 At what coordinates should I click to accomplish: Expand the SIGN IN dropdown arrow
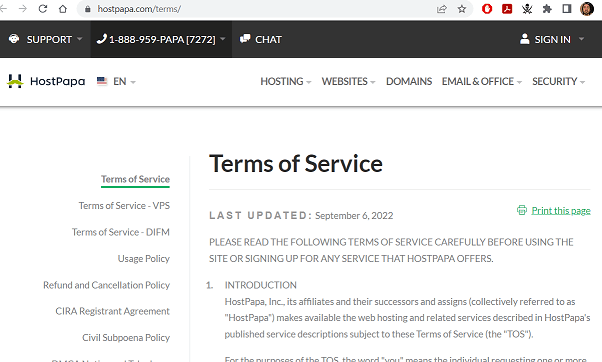(581, 39)
